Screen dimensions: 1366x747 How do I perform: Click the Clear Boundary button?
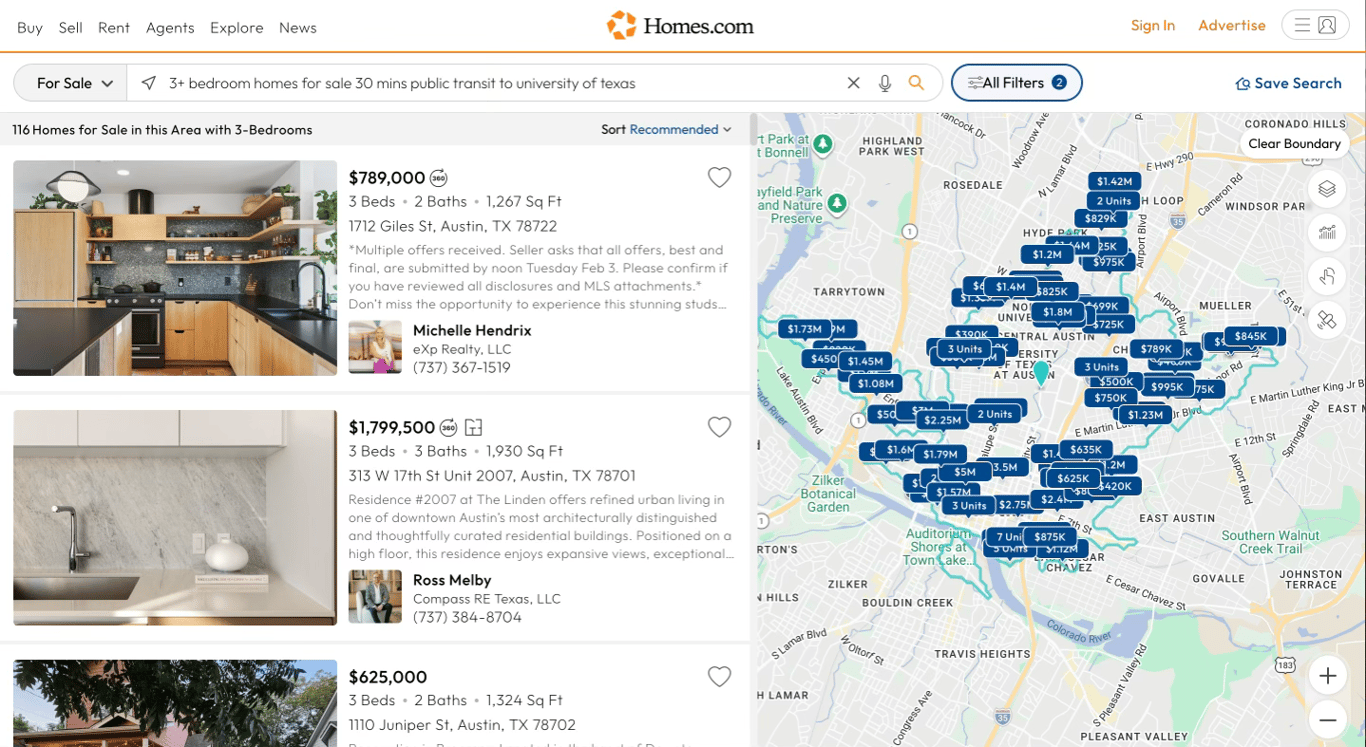[x=1294, y=143]
